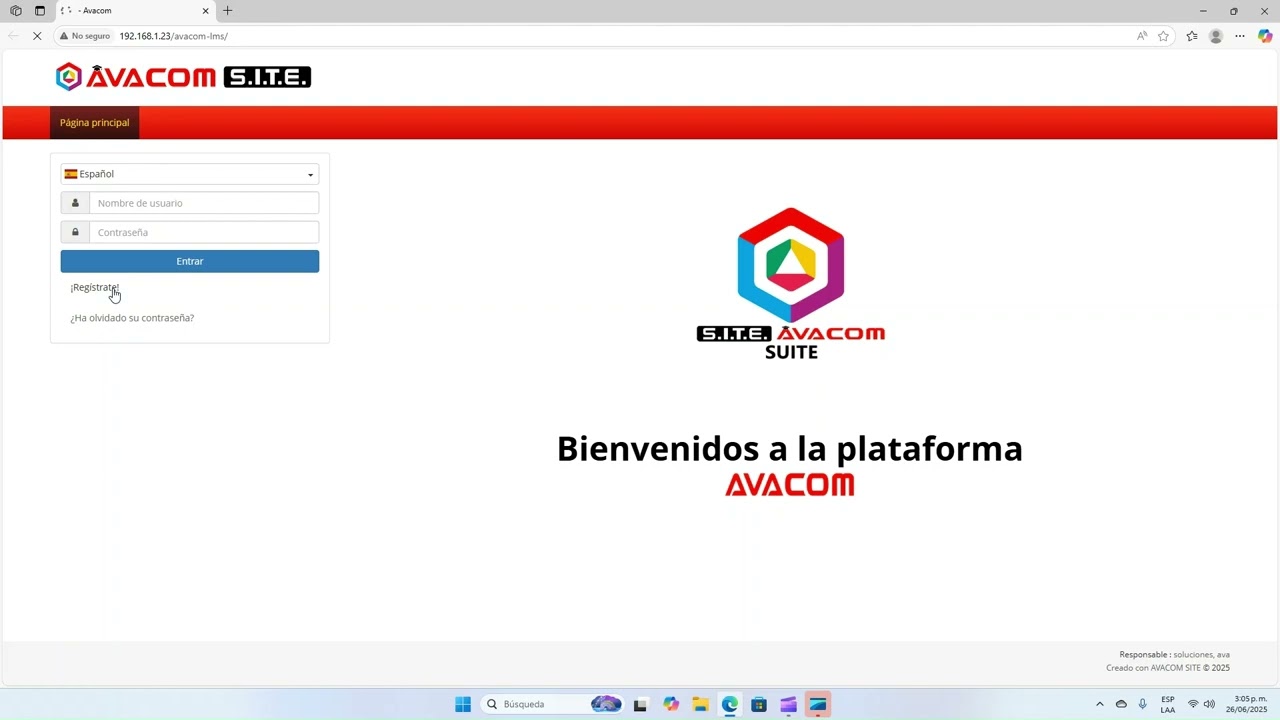1280x720 pixels.
Task: Open the browser profile avatar
Action: (x=1216, y=36)
